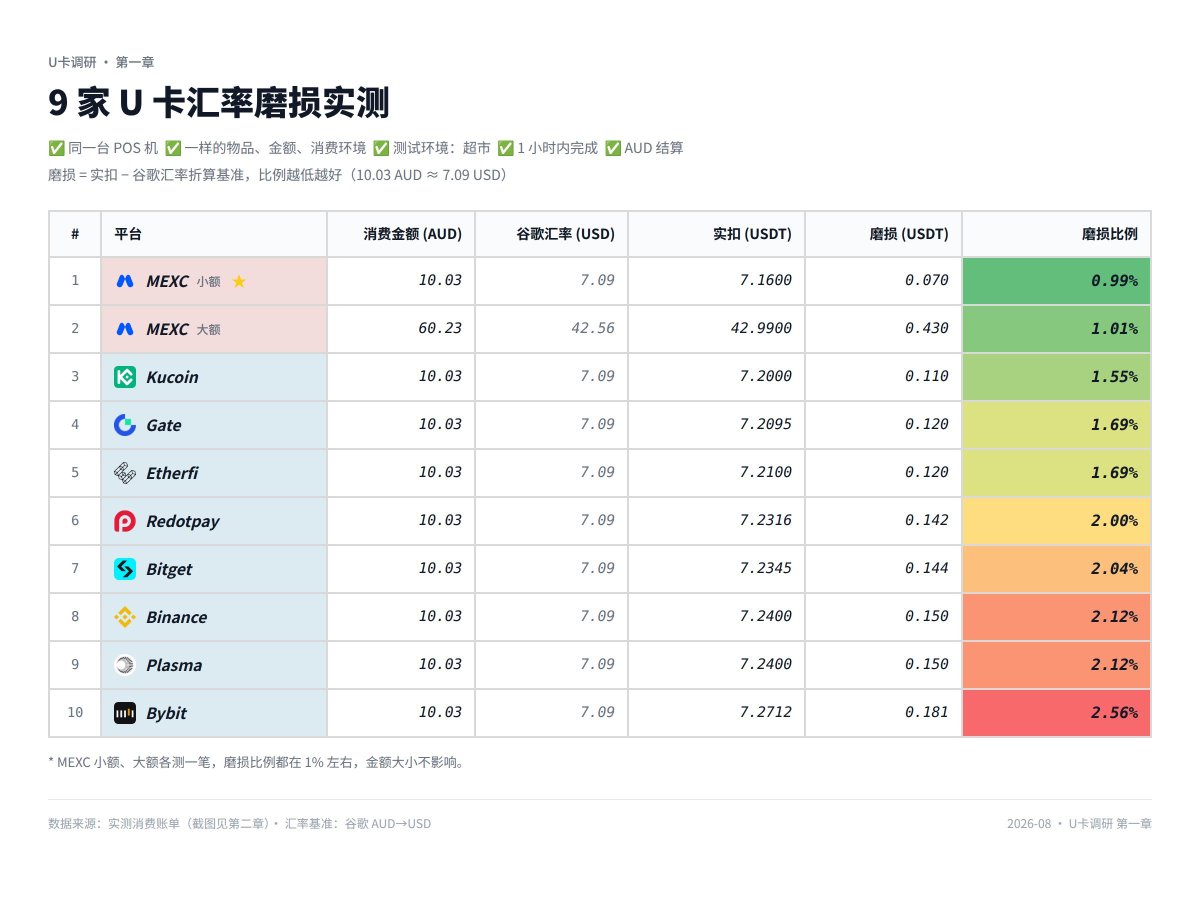The image size is (1200, 900).
Task: Click the 7.2095 charge value for Gate
Action: click(x=766, y=425)
